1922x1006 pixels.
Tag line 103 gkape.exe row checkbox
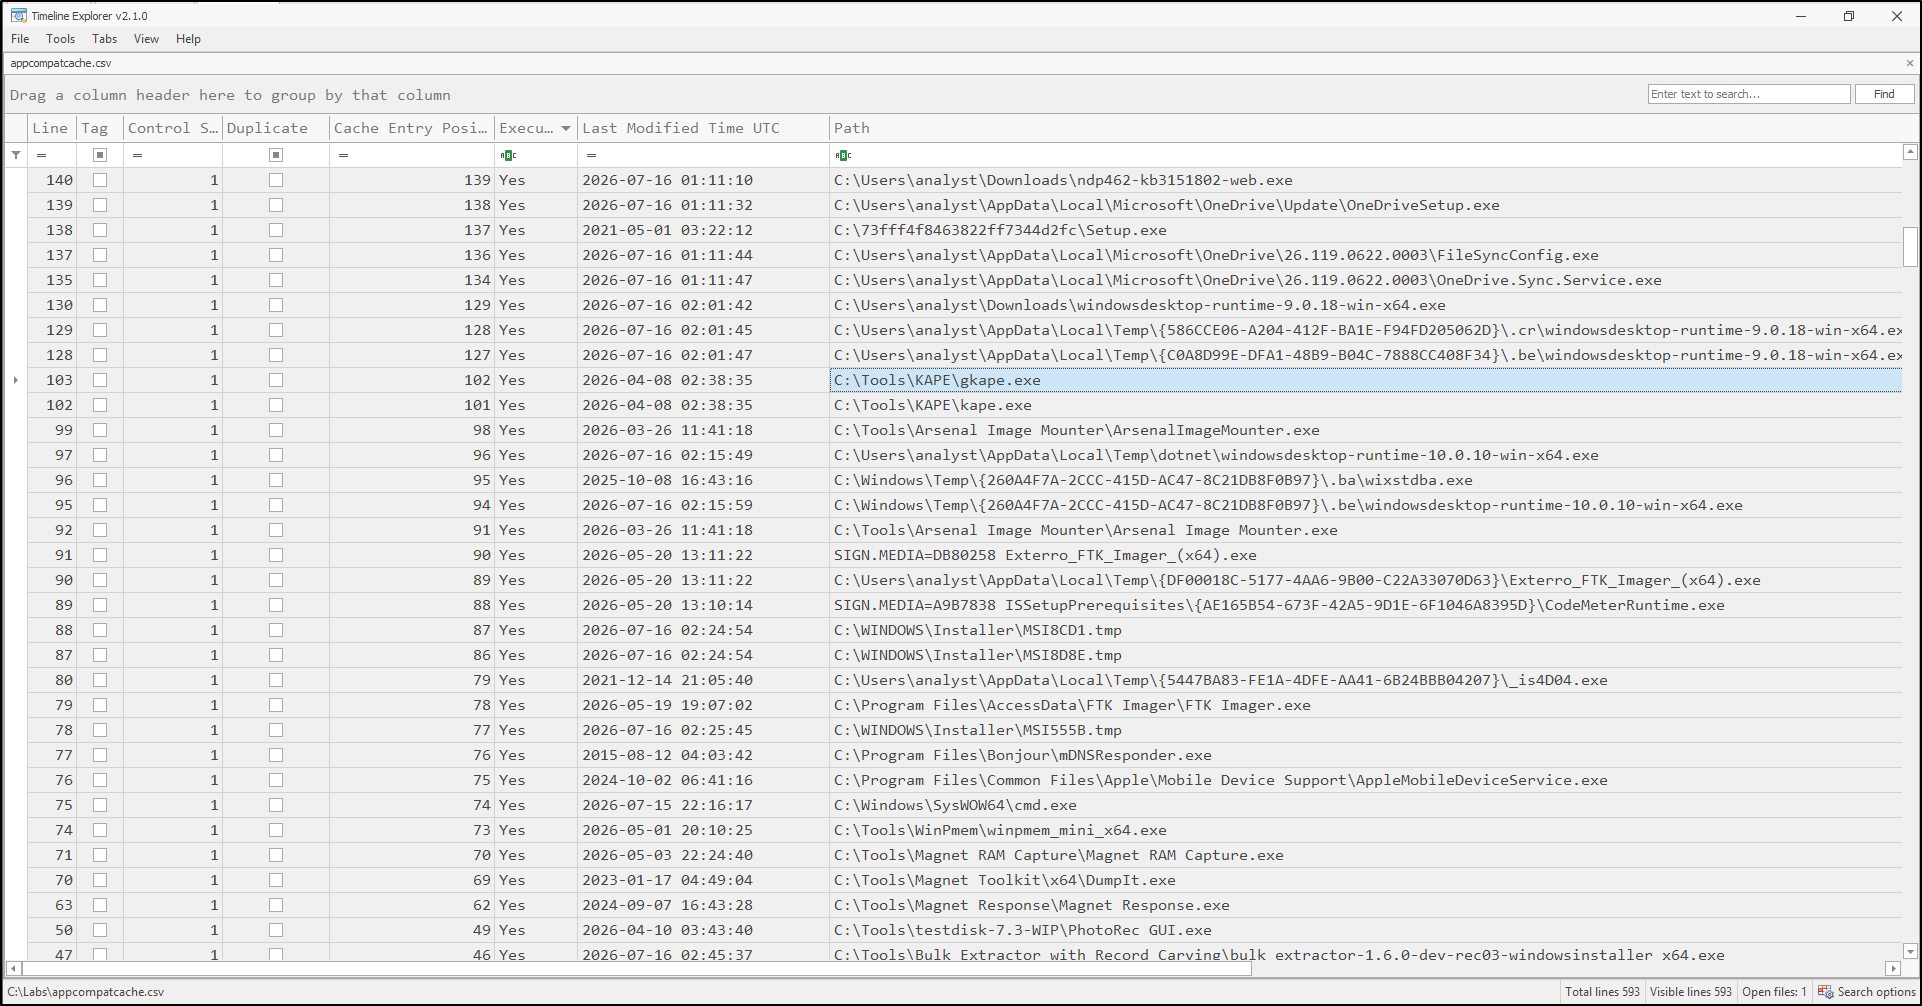pyautogui.click(x=100, y=380)
